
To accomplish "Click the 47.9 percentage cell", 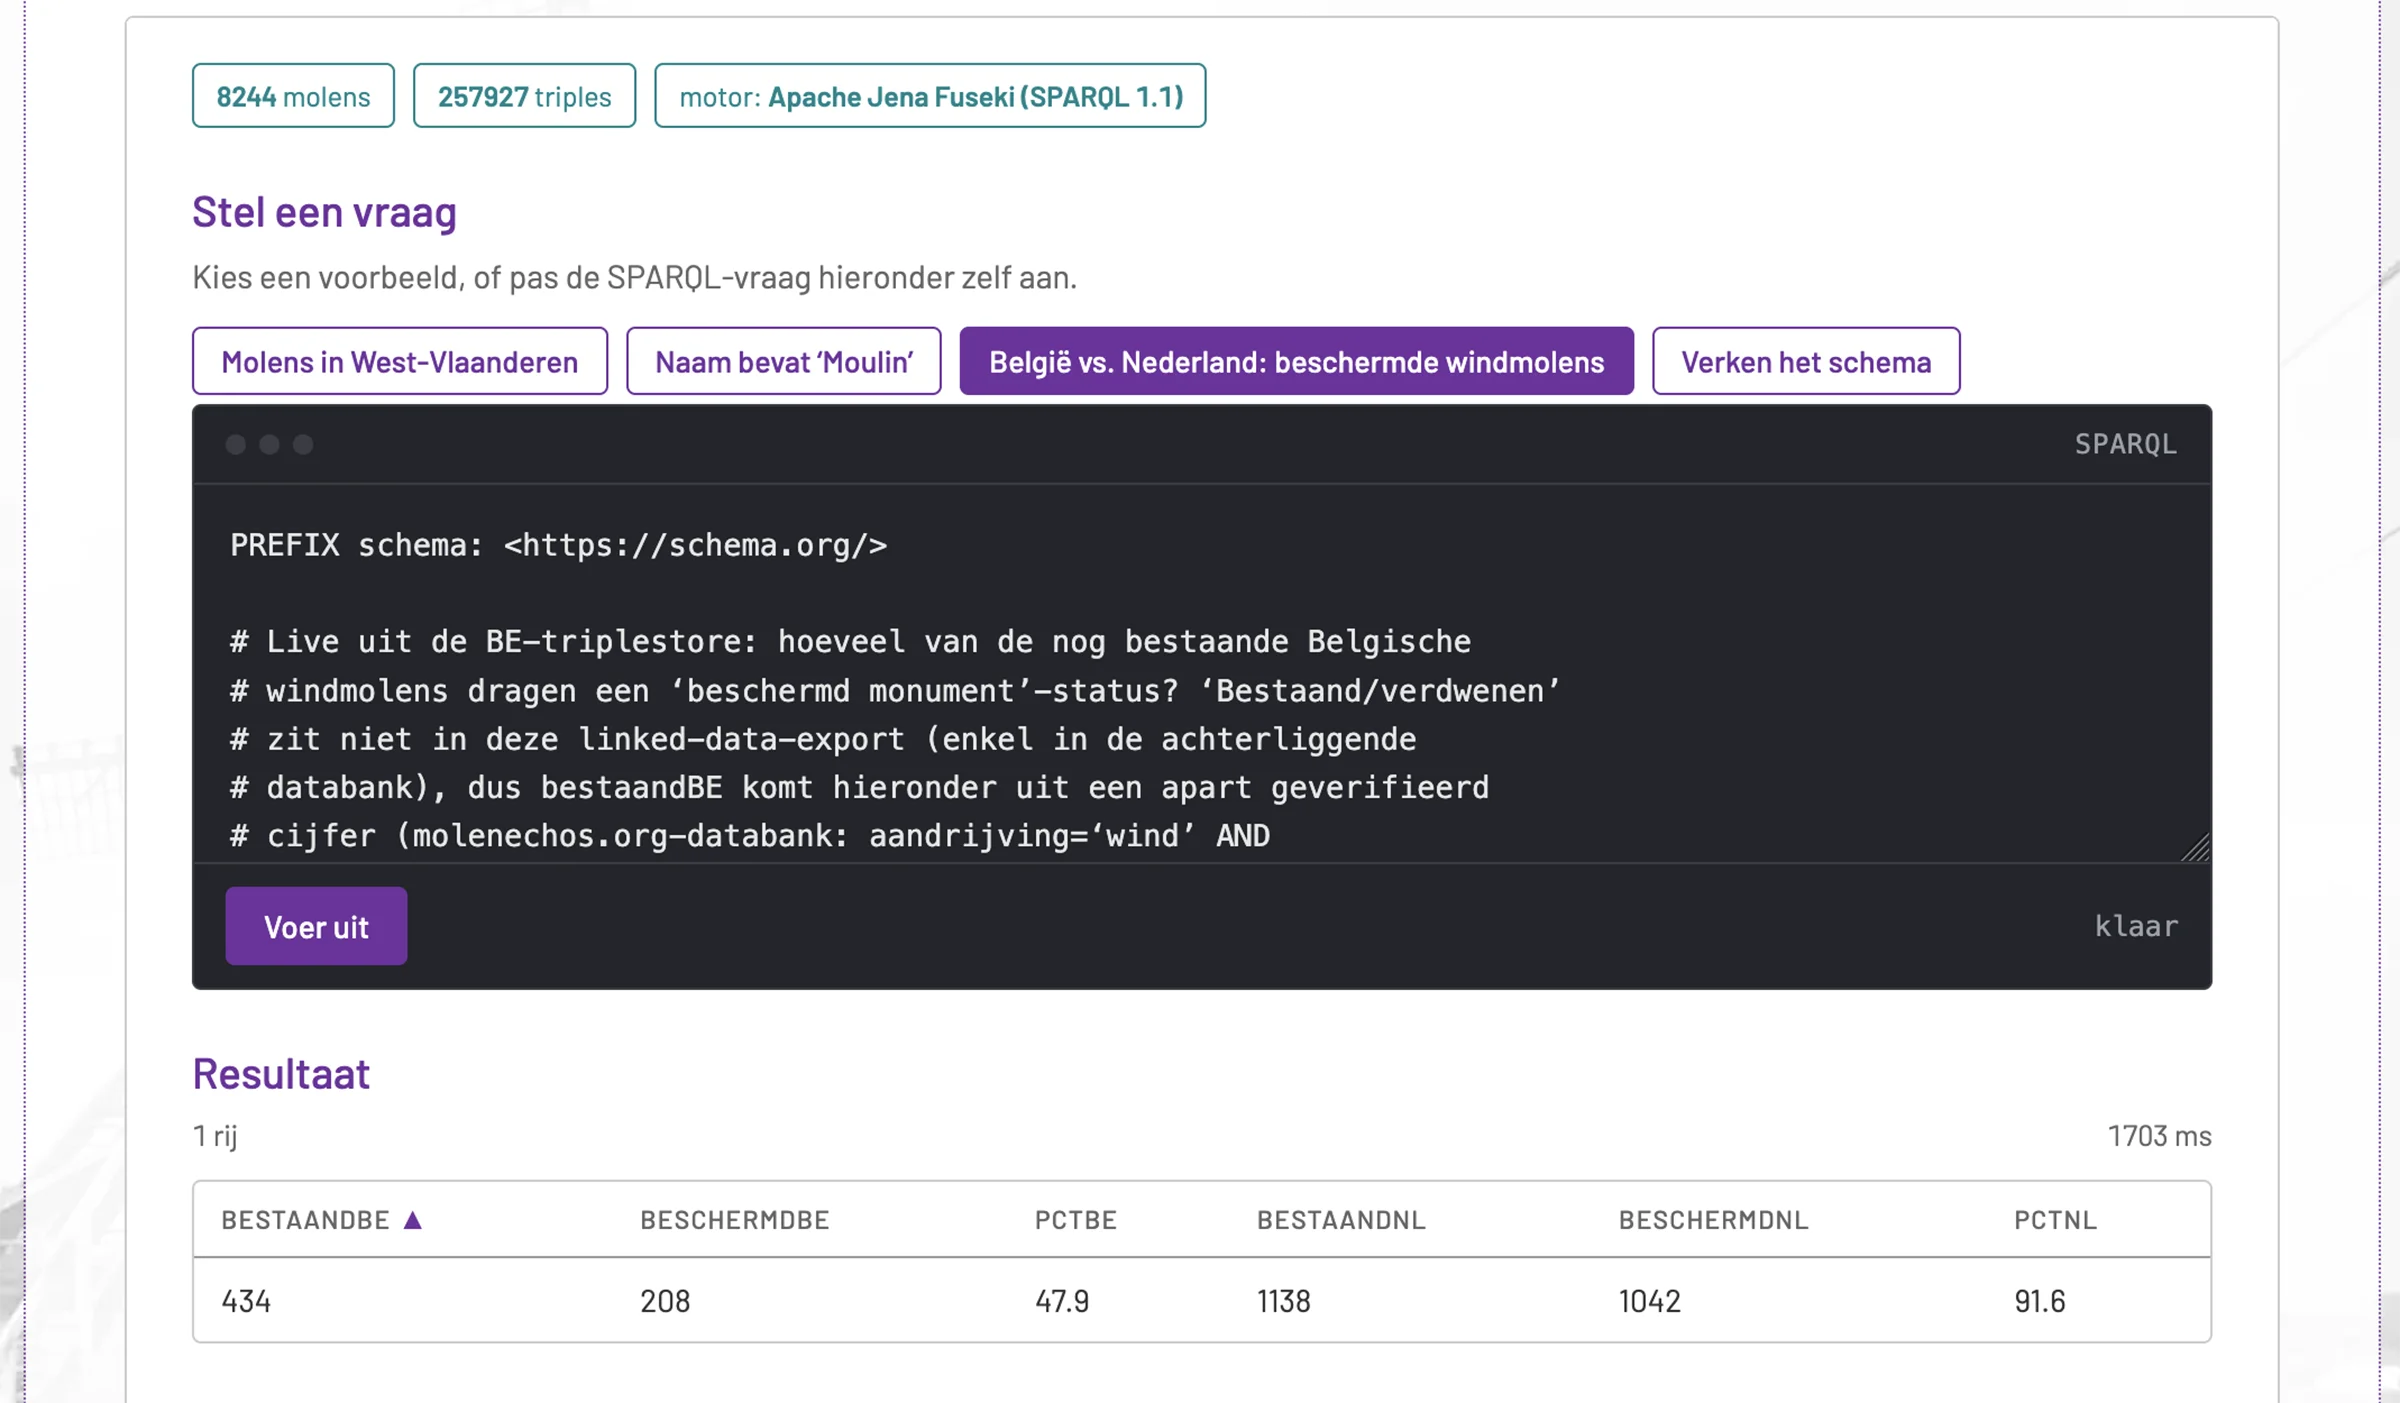I will pyautogui.click(x=1062, y=1301).
